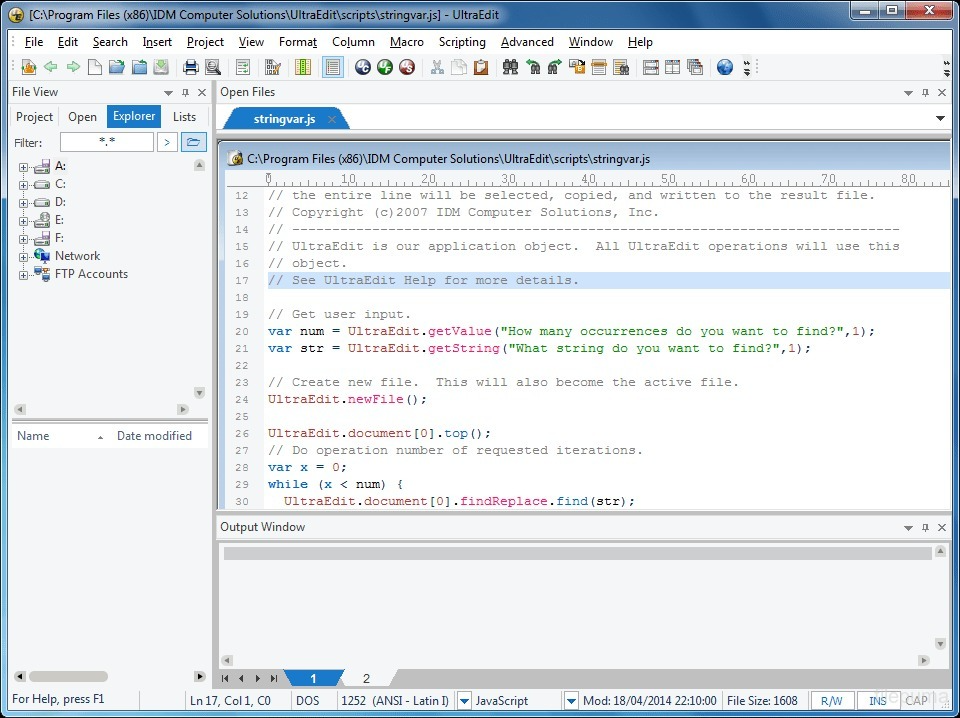Sort files by Date modified column
The image size is (960, 718).
(156, 436)
